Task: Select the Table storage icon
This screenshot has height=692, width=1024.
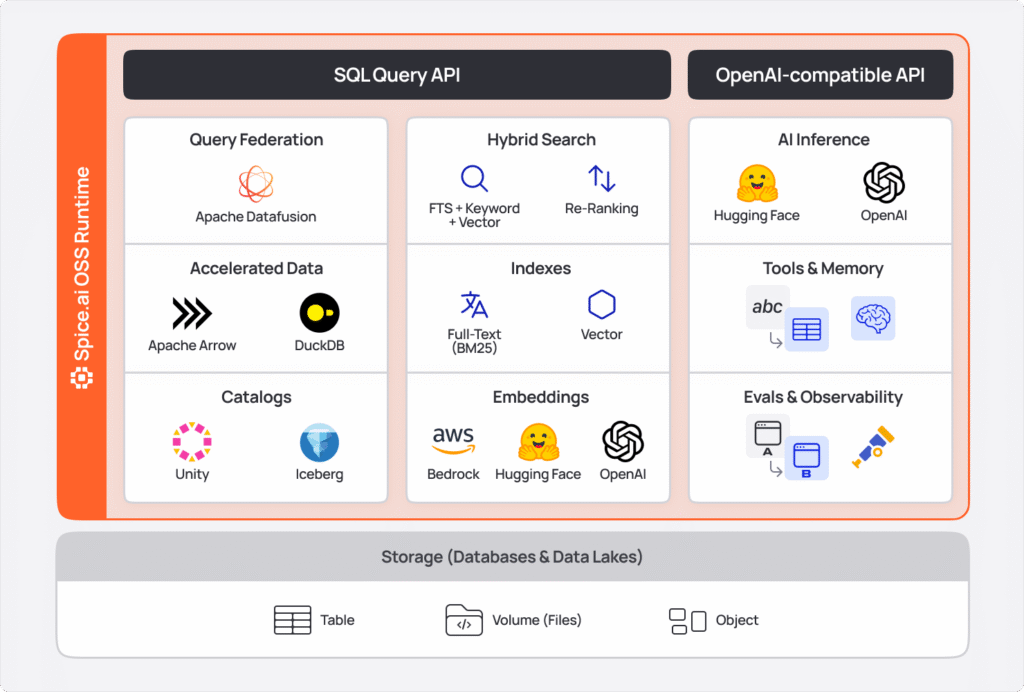Action: click(x=292, y=620)
